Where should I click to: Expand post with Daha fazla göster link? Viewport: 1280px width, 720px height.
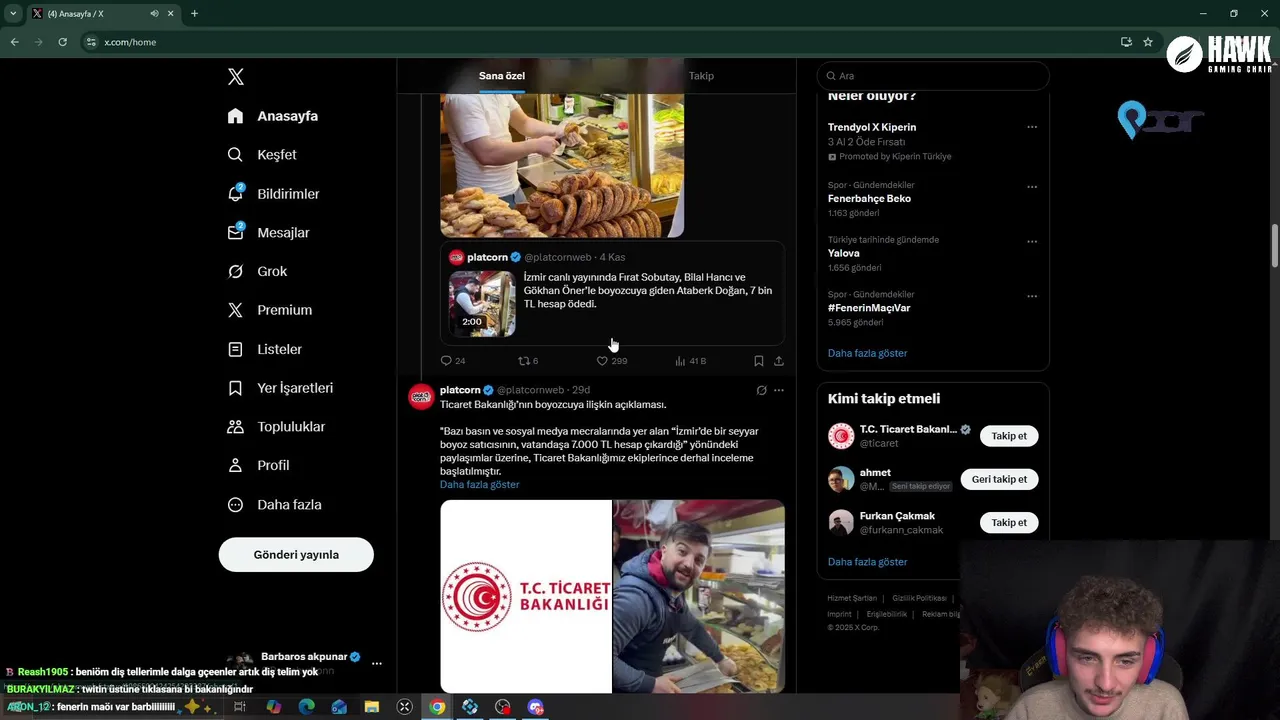tap(479, 485)
